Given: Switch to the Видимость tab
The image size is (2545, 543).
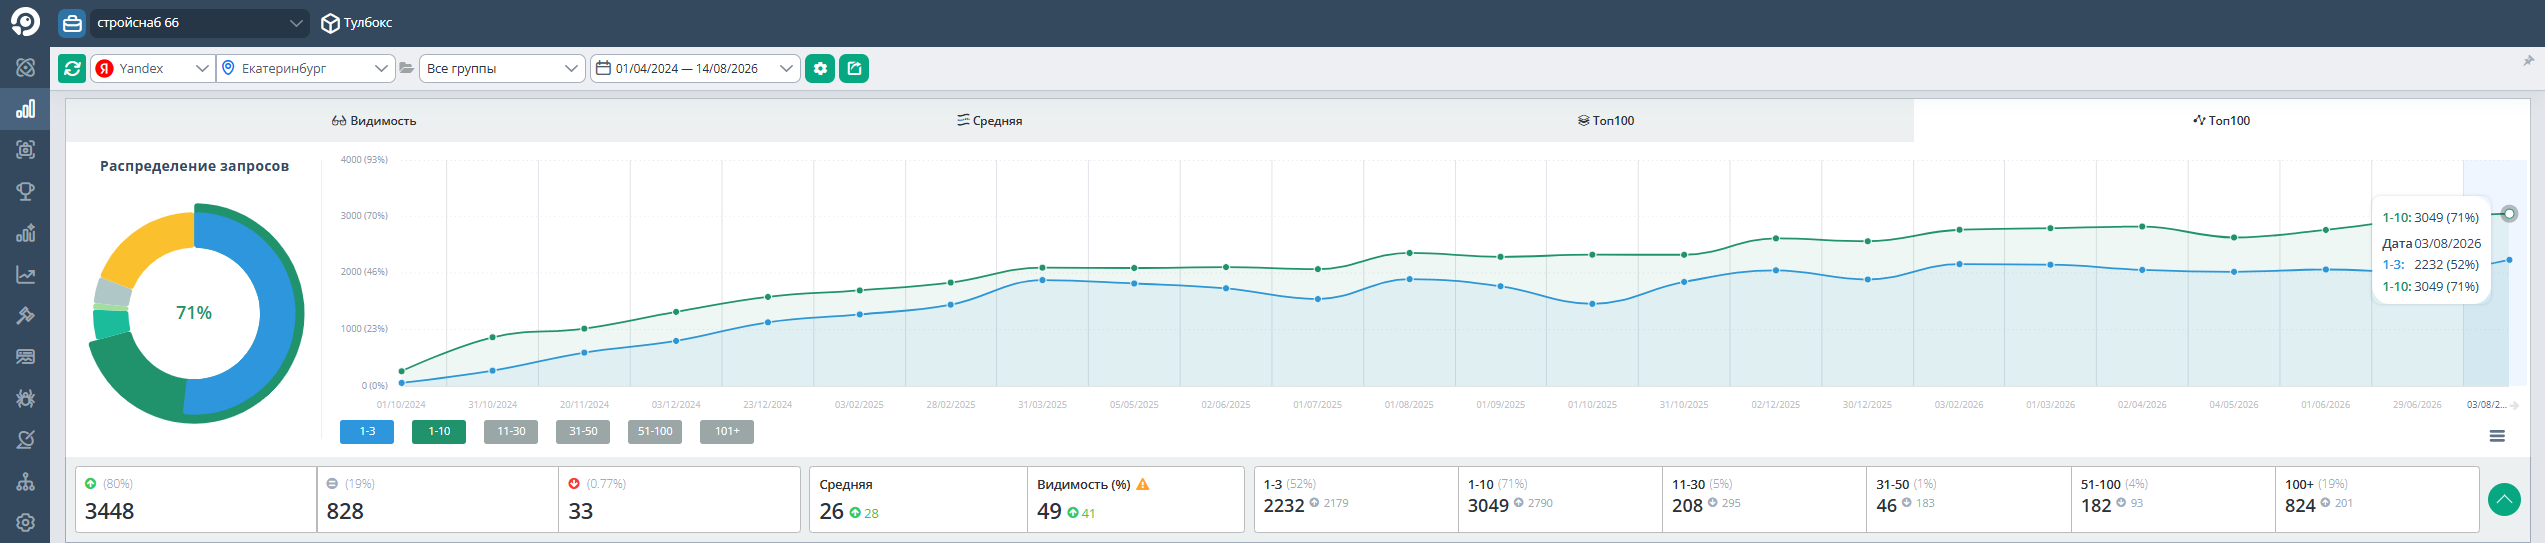Looking at the screenshot, I should coord(374,121).
